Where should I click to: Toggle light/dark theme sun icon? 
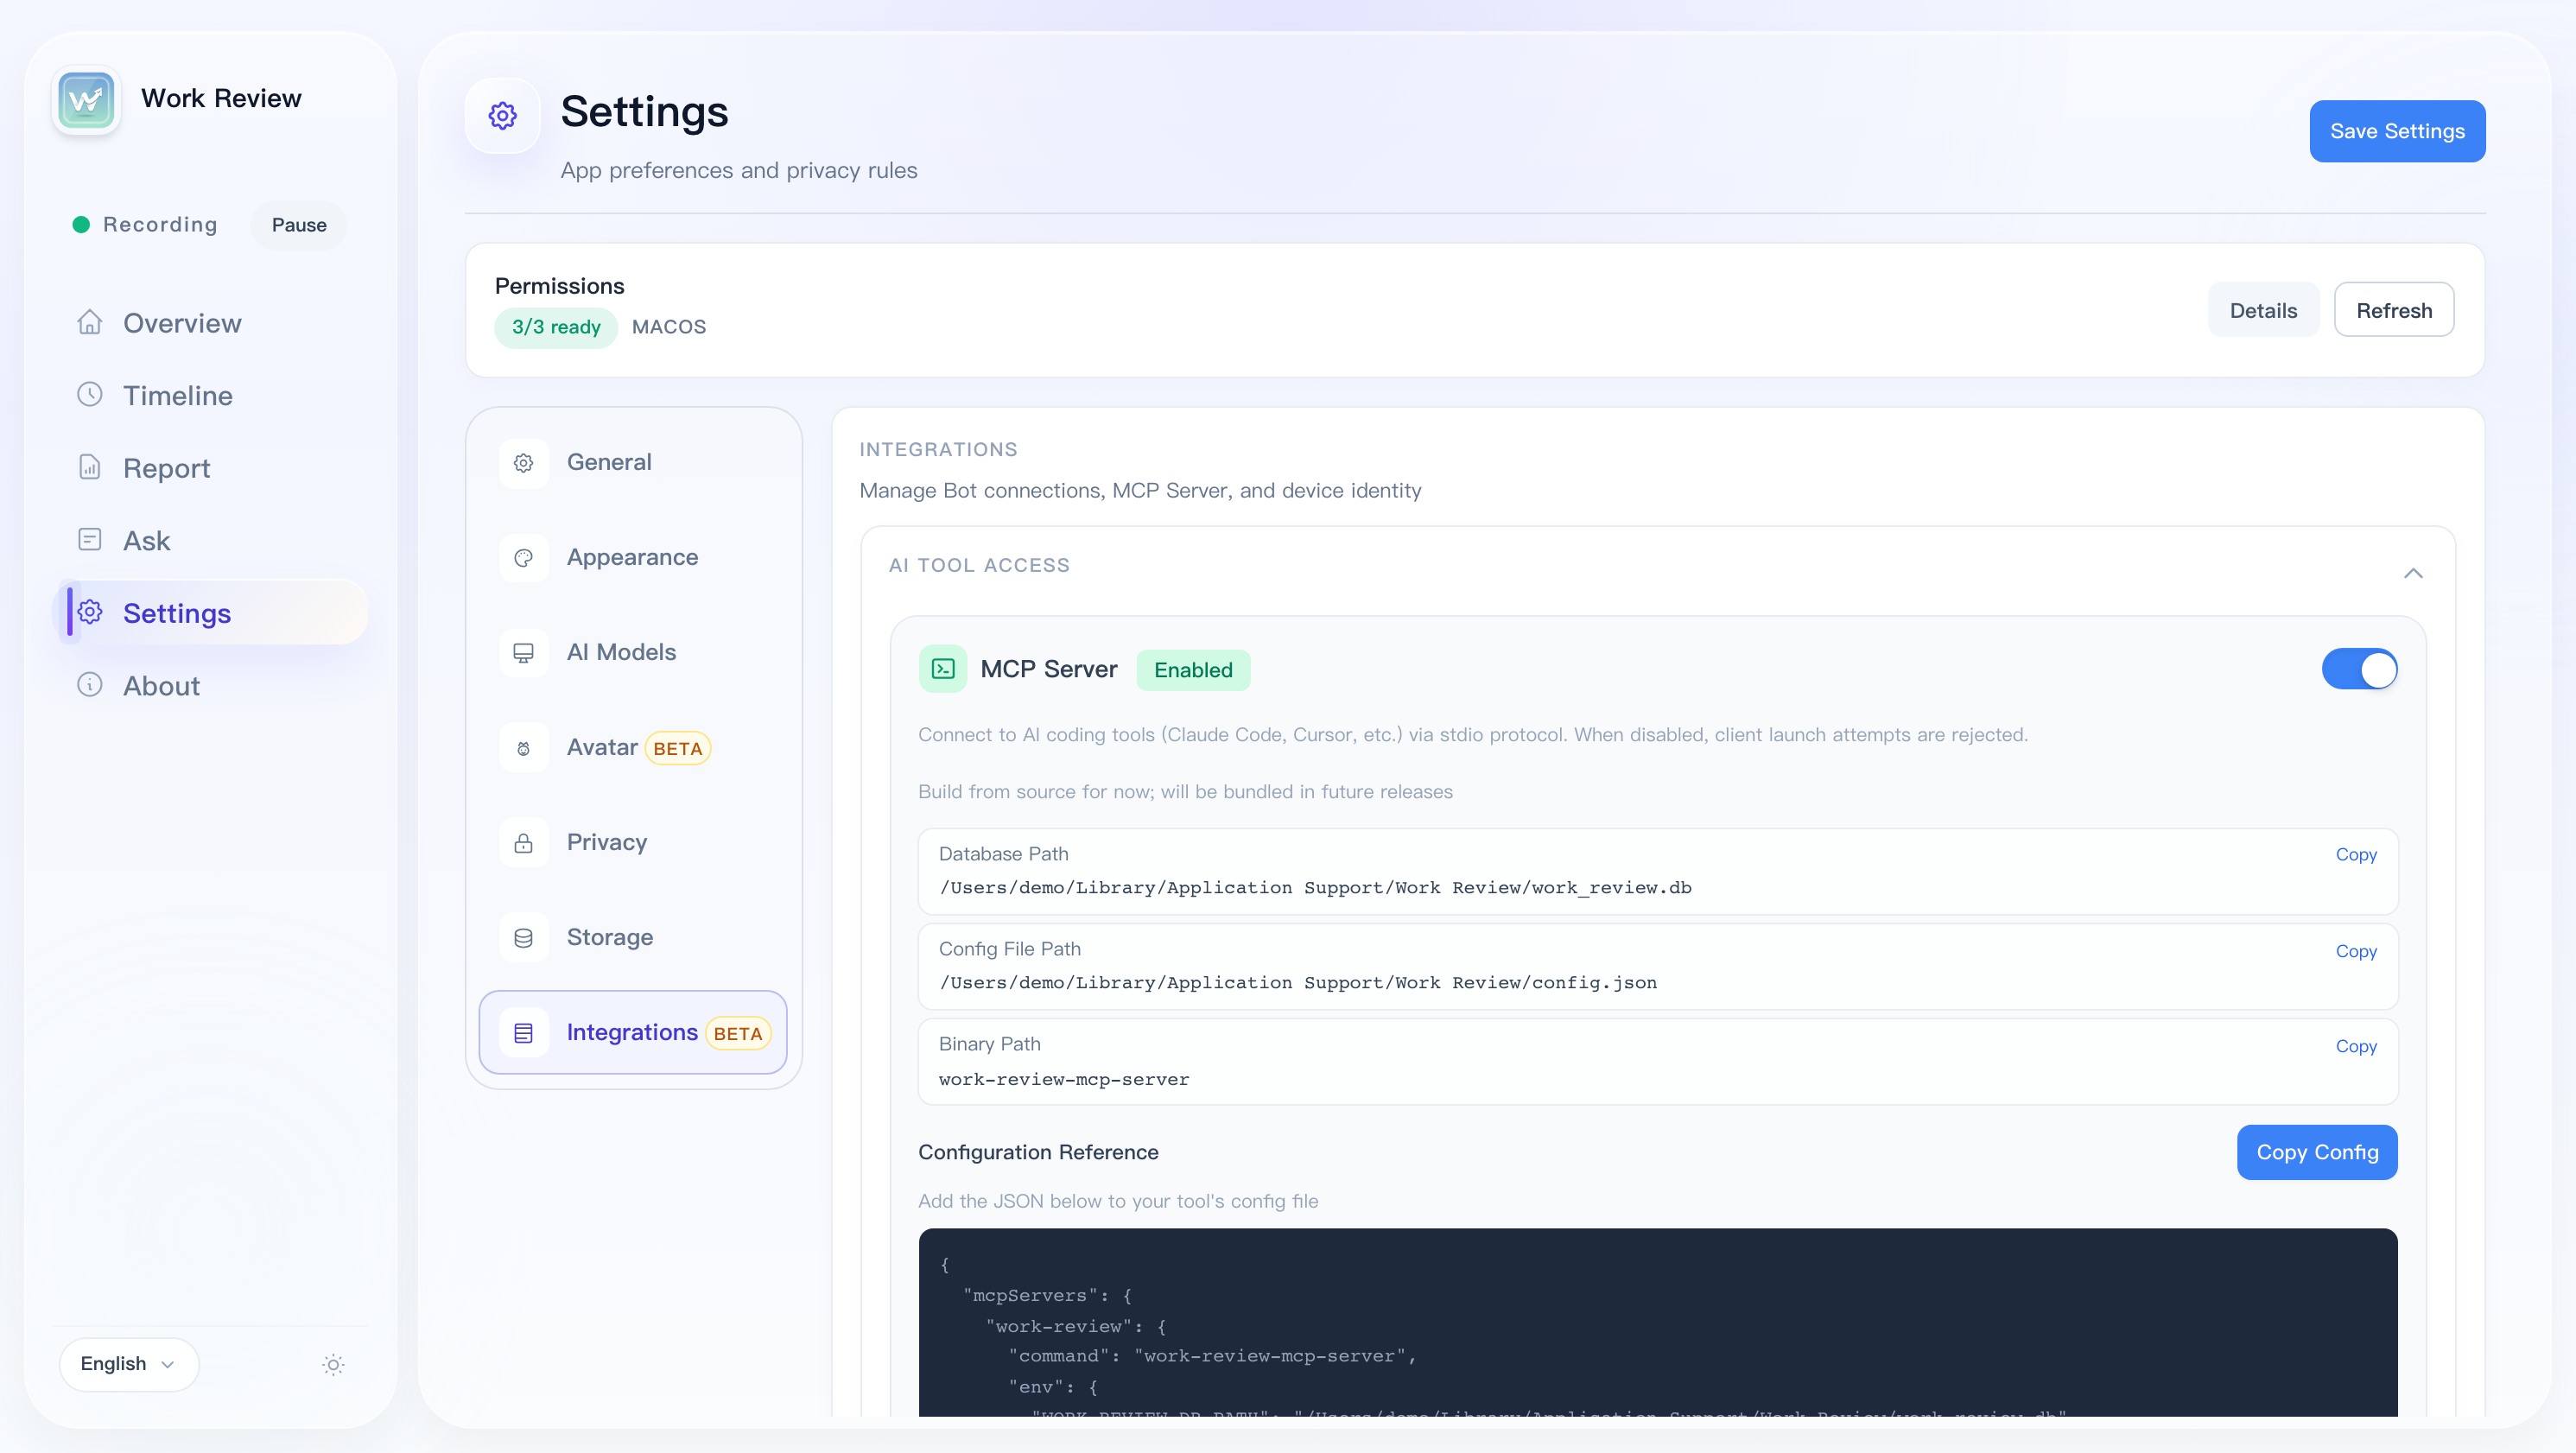(x=334, y=1365)
